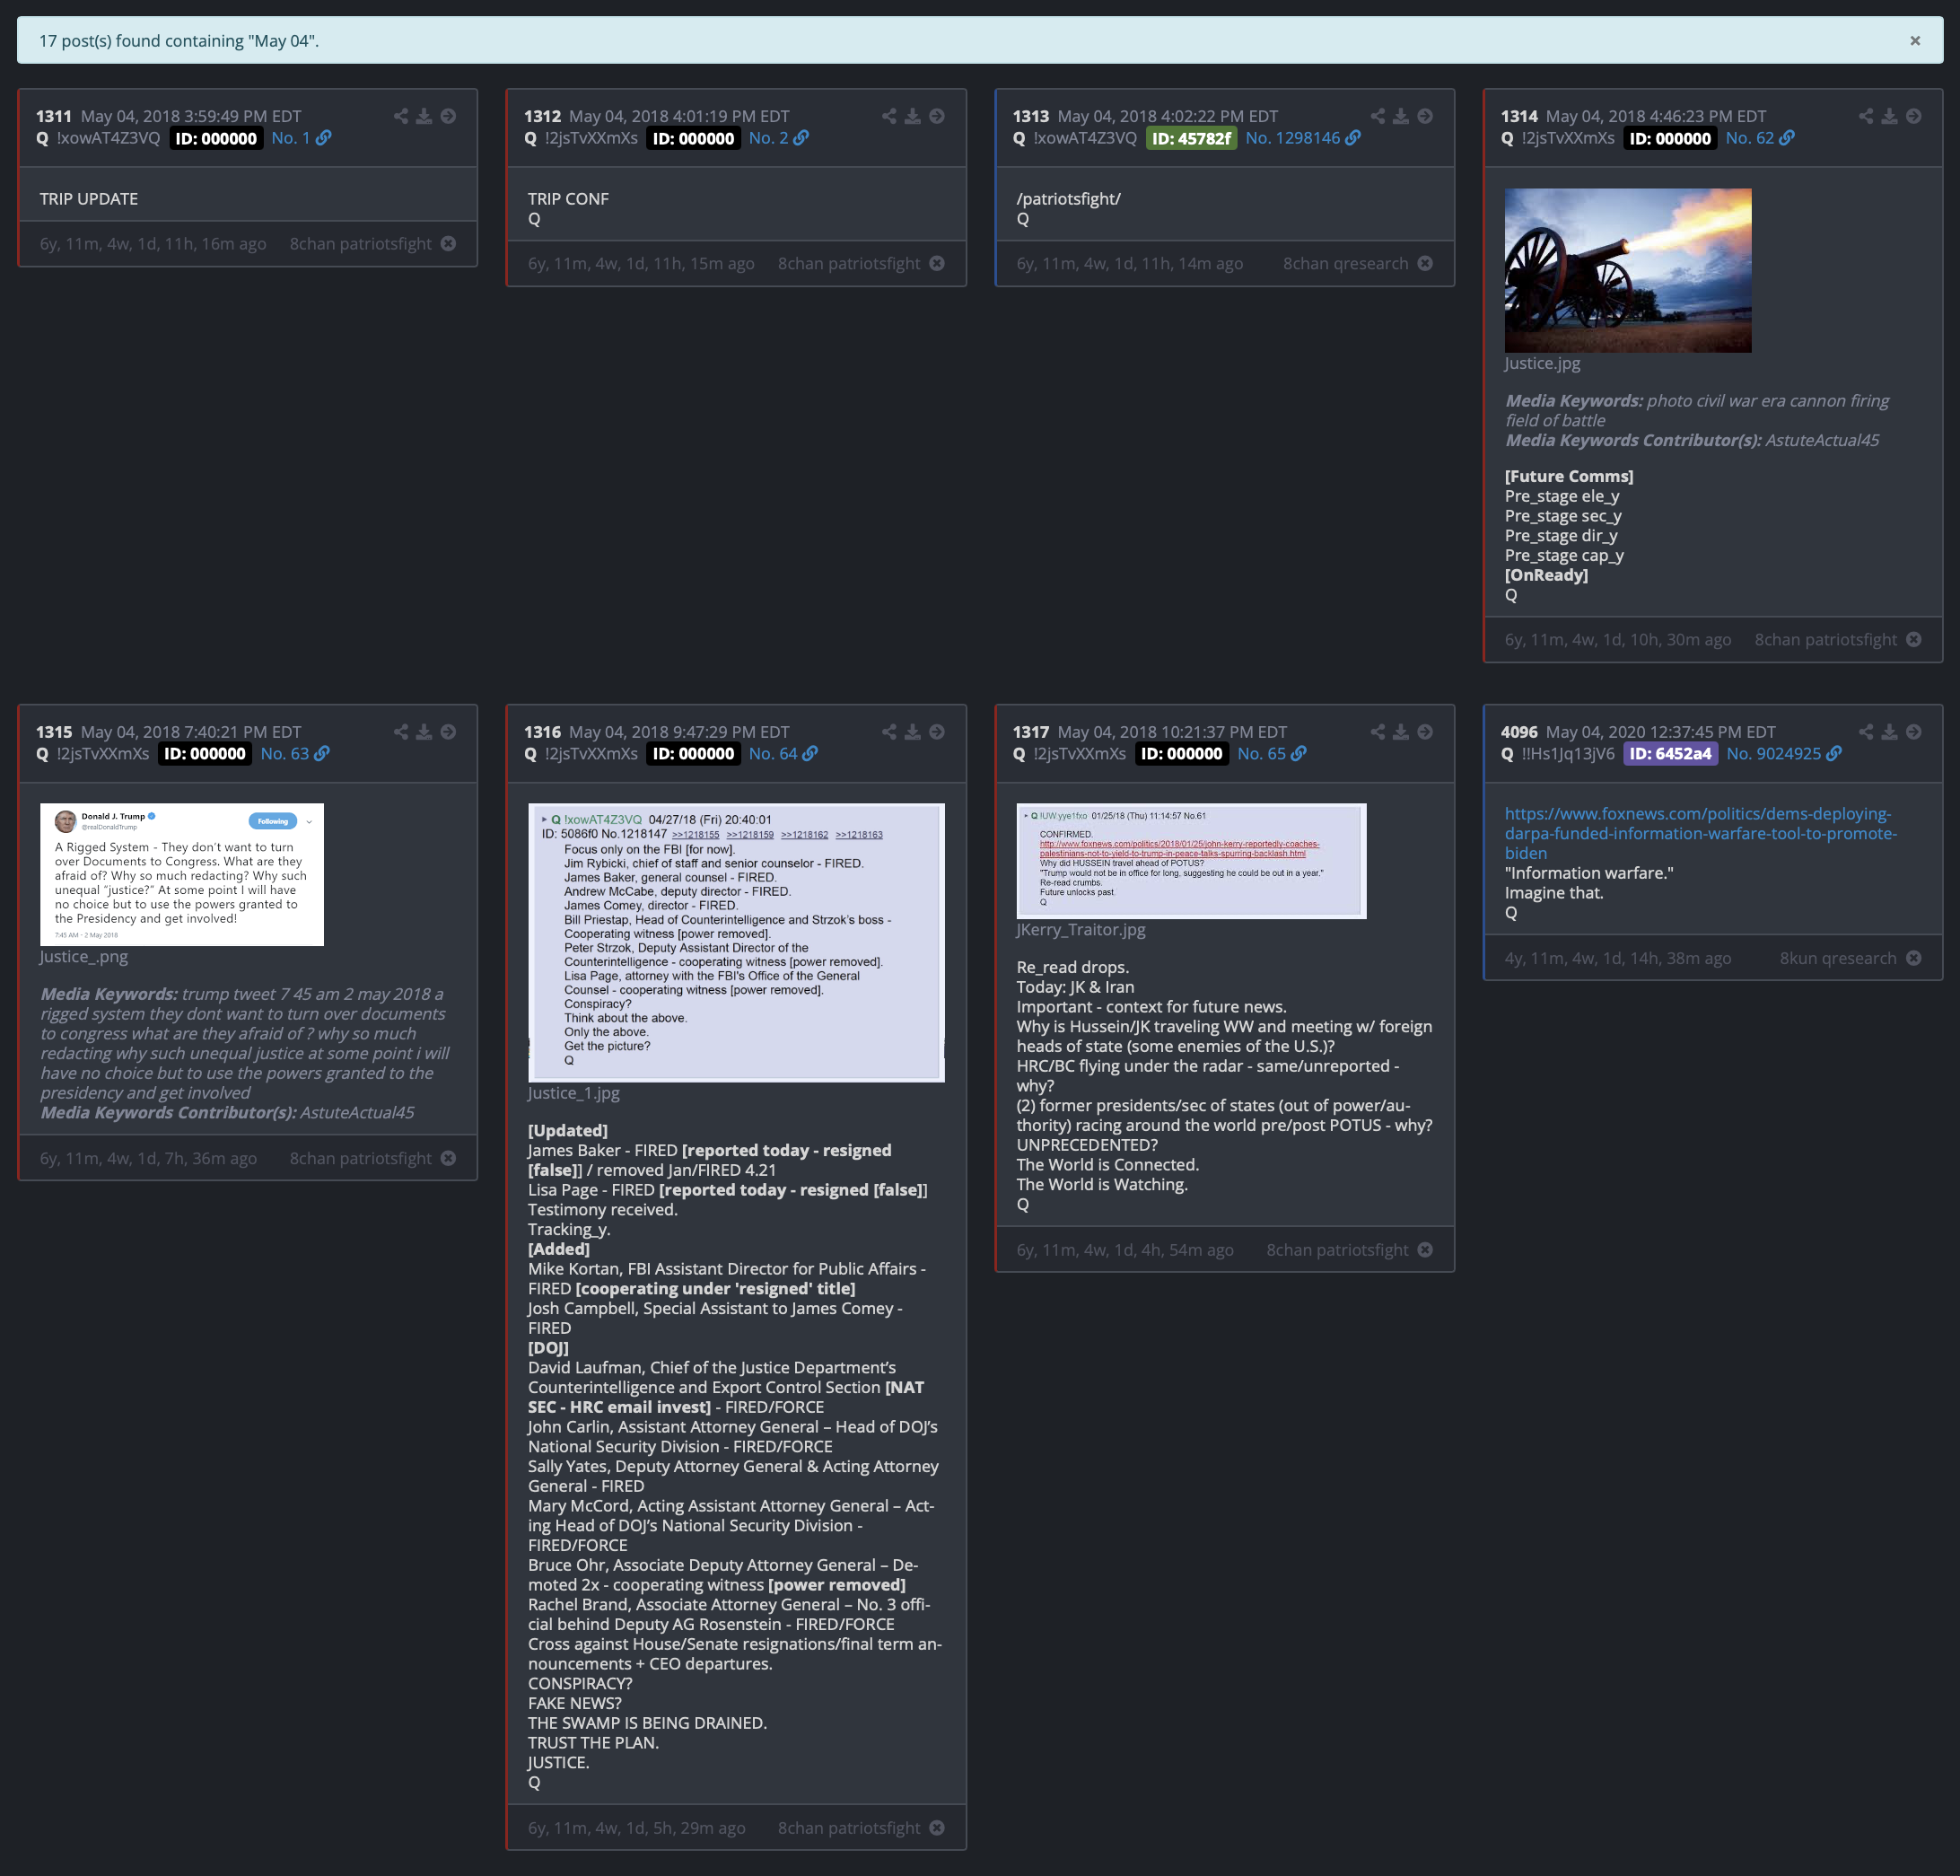Click 'TRIP UPDATE' post text
1960x1876 pixels.
pos(89,199)
